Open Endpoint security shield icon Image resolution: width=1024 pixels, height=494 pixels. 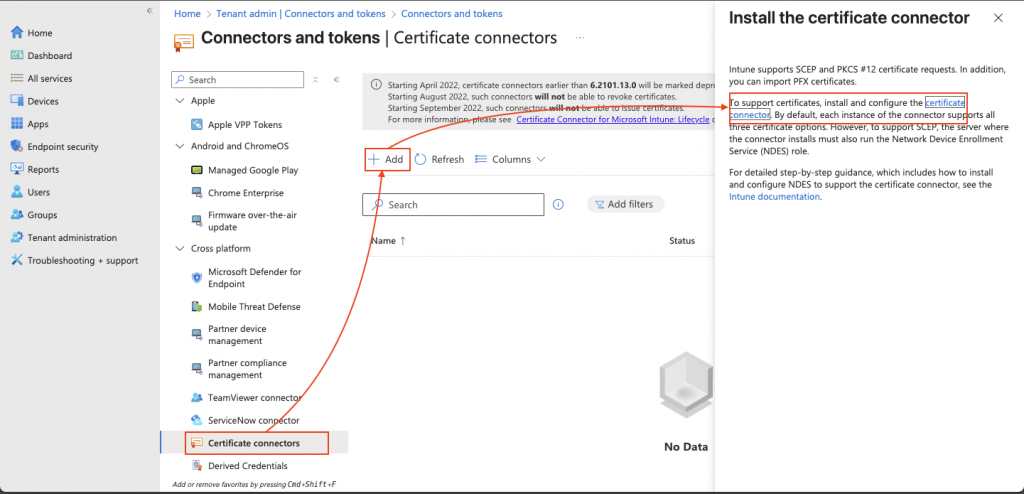click(17, 146)
